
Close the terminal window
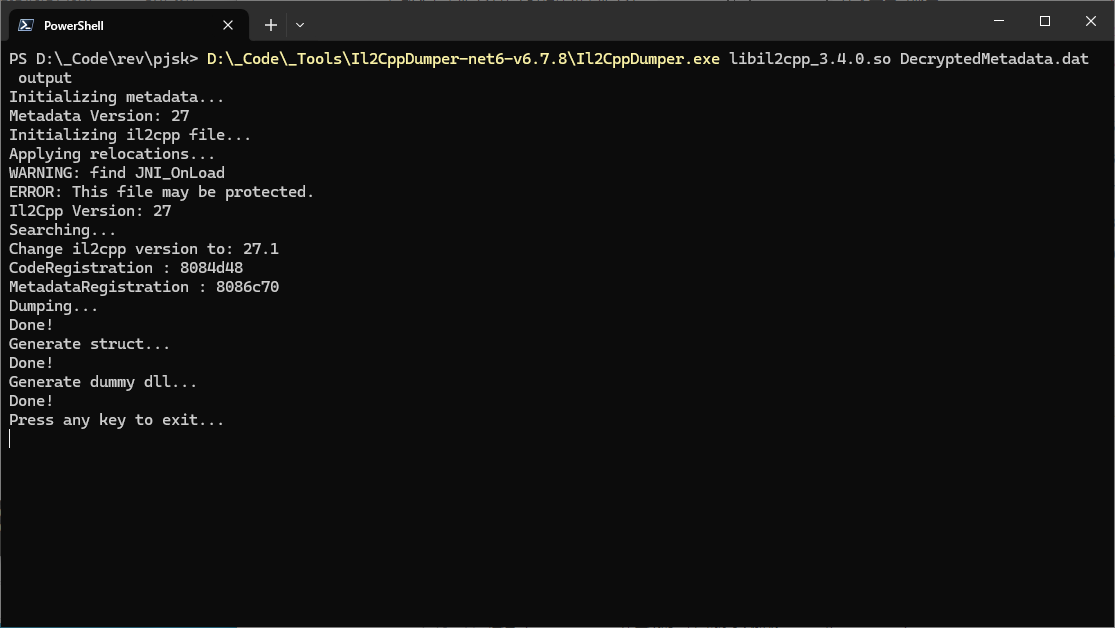(1091, 21)
